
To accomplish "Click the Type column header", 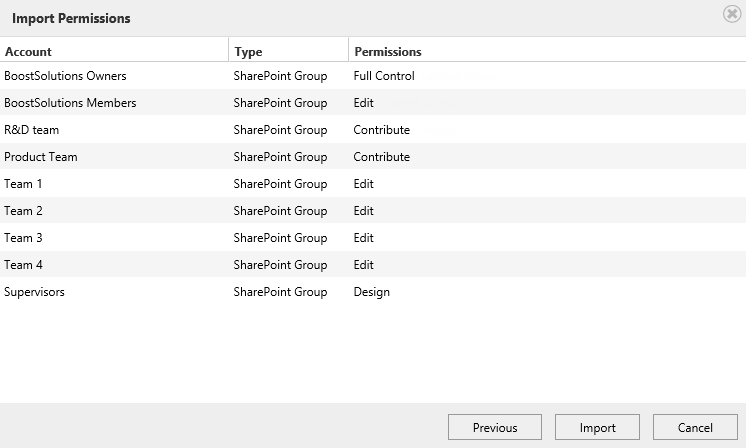I will pyautogui.click(x=248, y=51).
